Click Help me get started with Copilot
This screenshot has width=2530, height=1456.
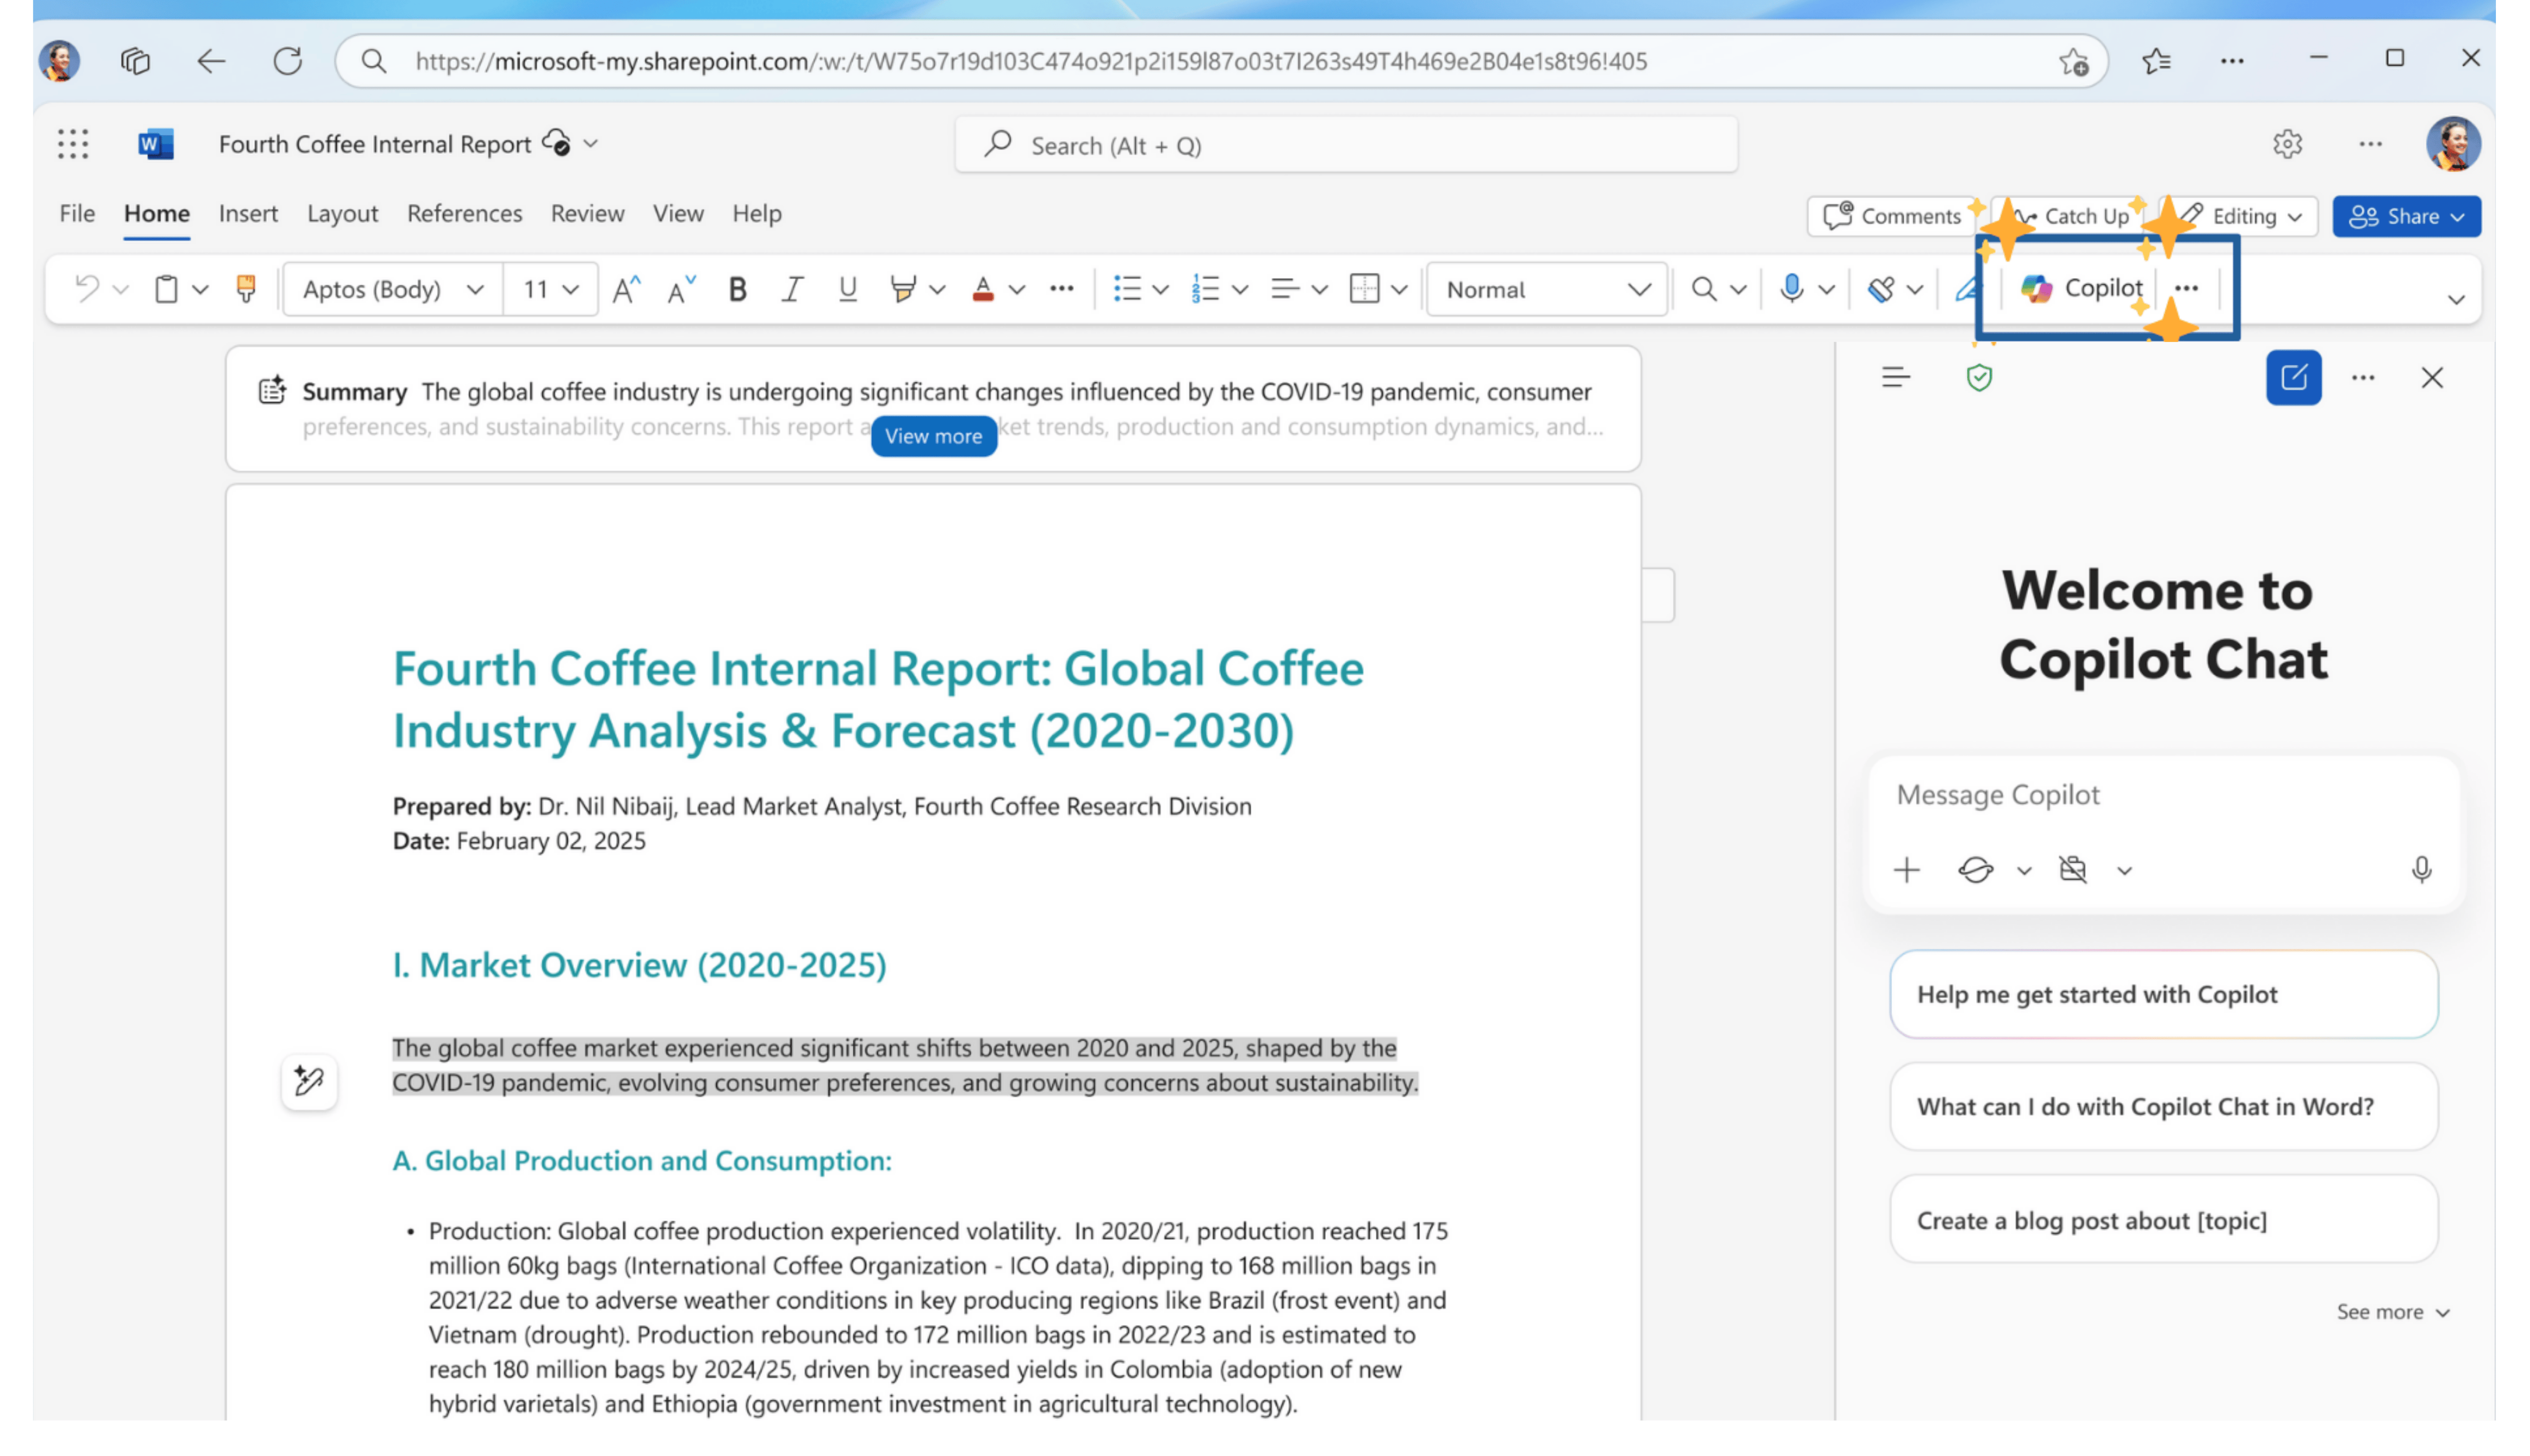pyautogui.click(x=2162, y=994)
